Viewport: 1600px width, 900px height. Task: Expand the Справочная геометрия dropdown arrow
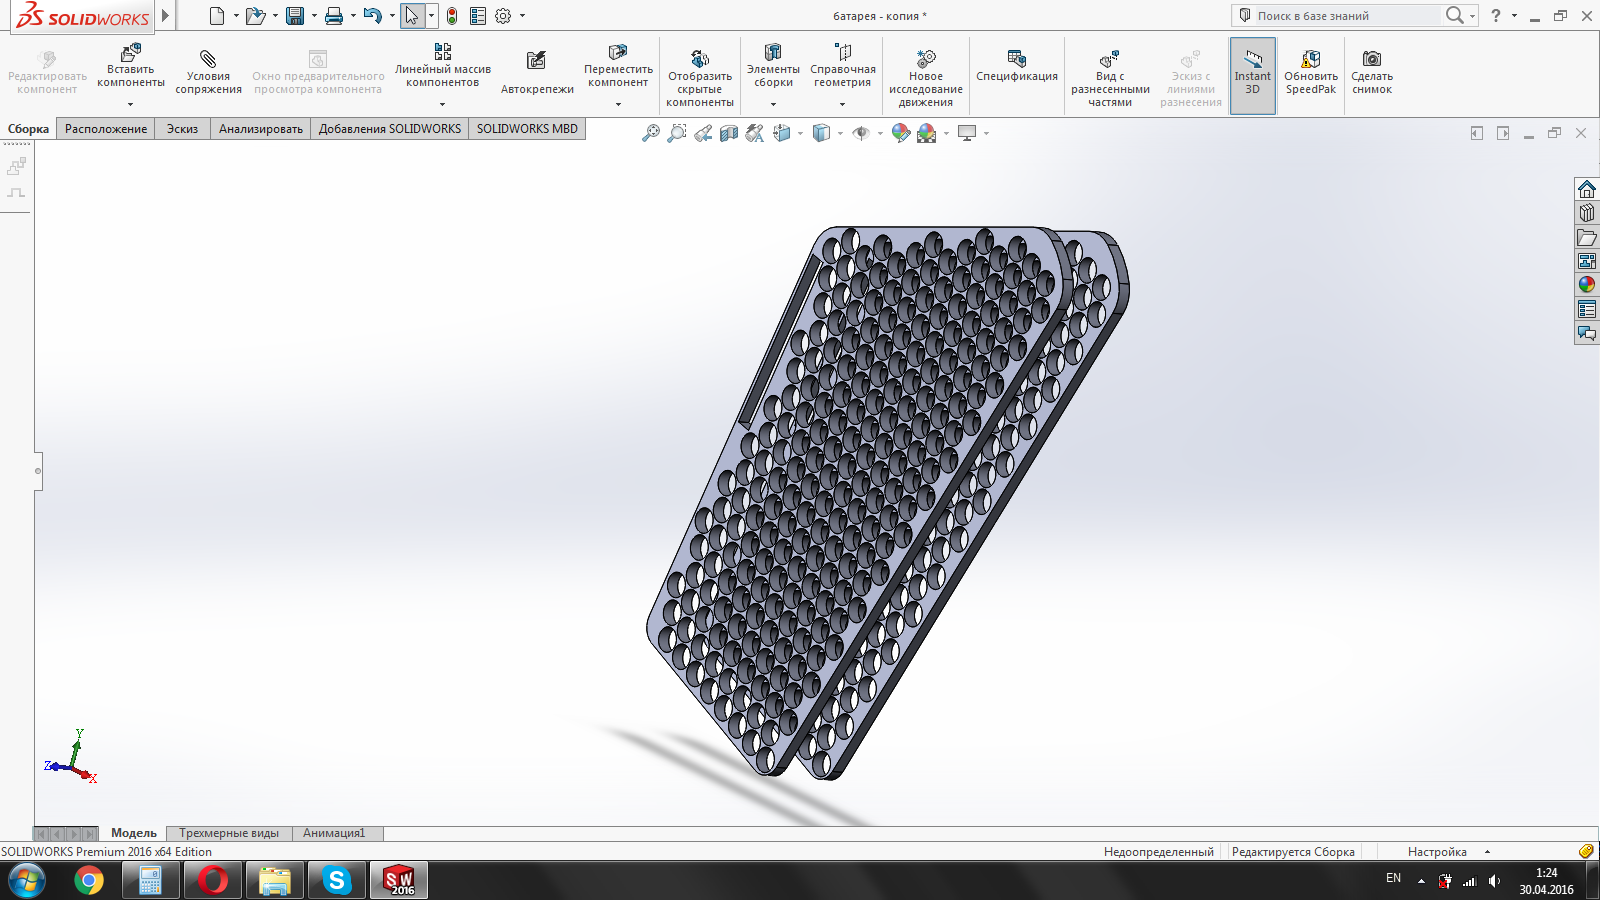842,104
